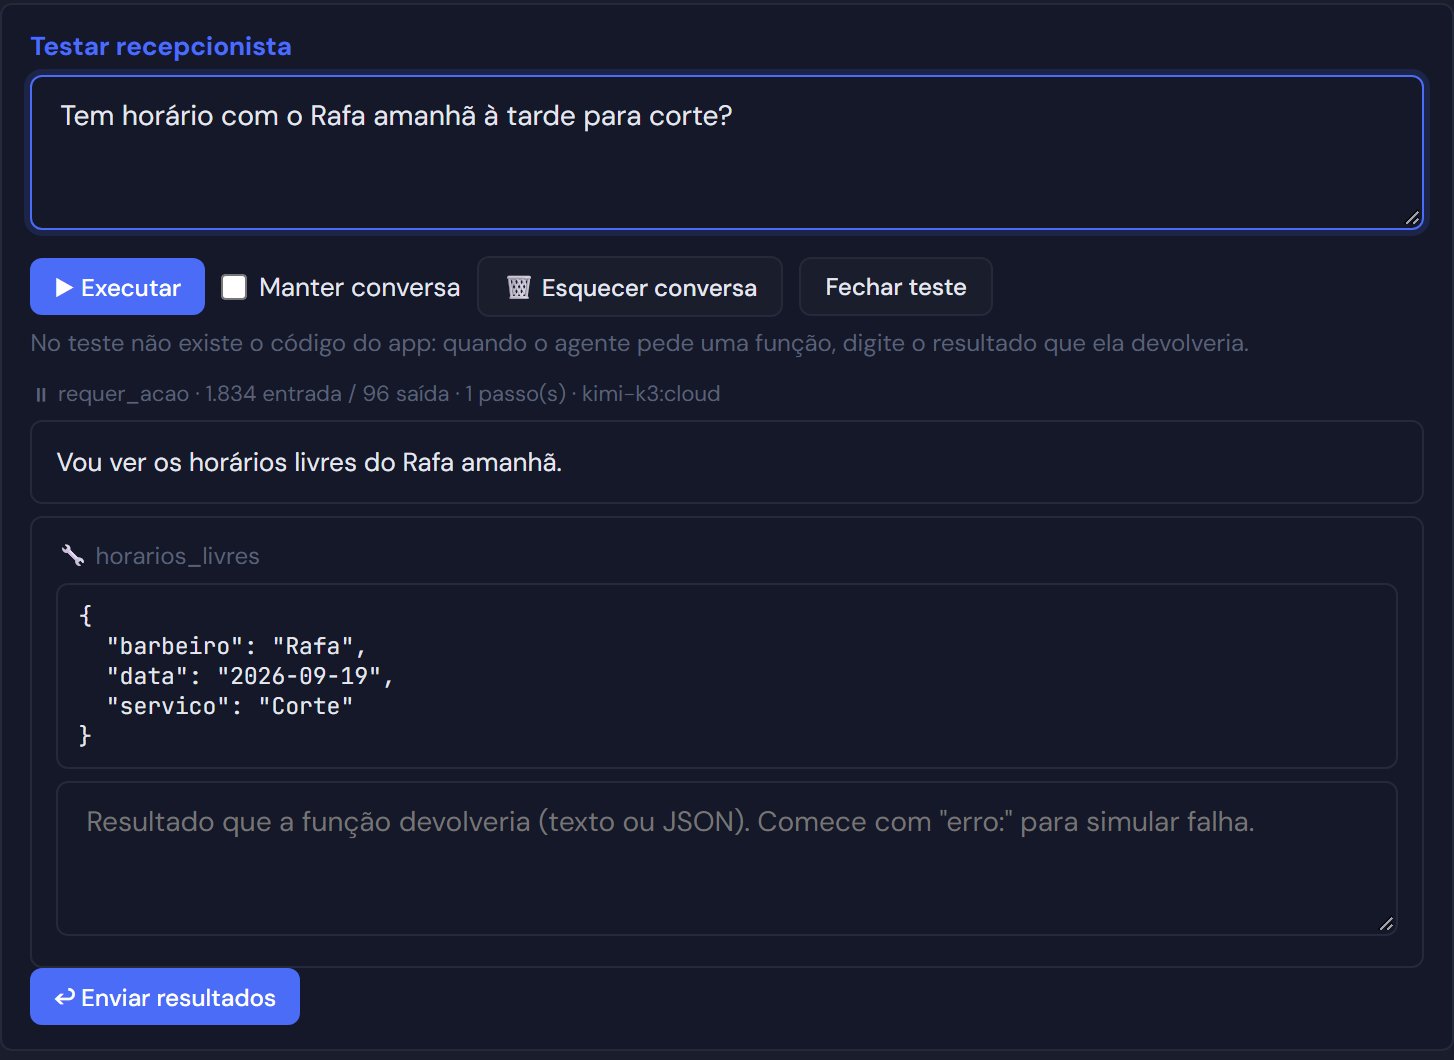Screen dimensions: 1454x1060
Task: Click the trash bin icon beside Esquecer conversa
Action: point(518,288)
